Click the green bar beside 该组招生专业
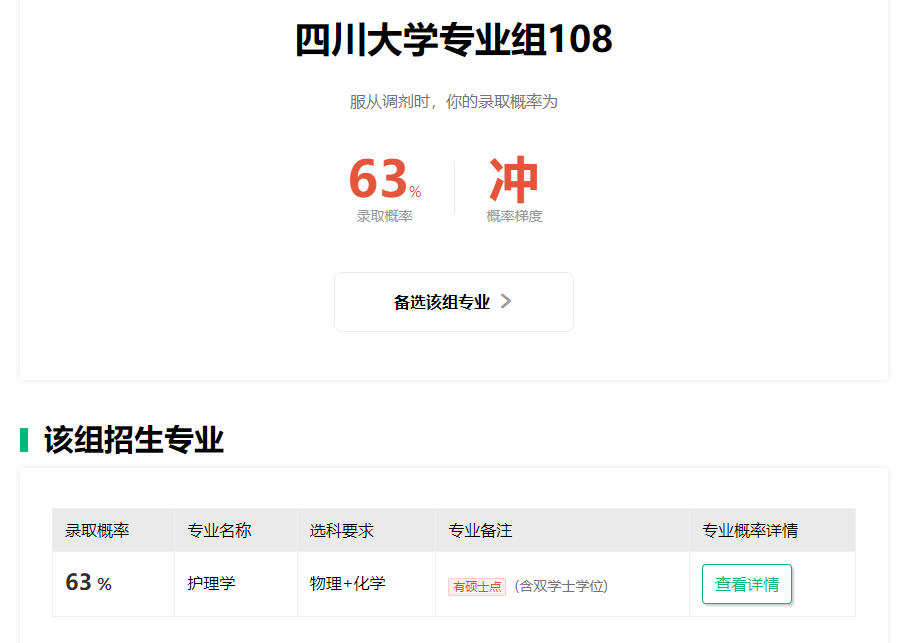Screen dimensions: 903x643 tap(24, 440)
